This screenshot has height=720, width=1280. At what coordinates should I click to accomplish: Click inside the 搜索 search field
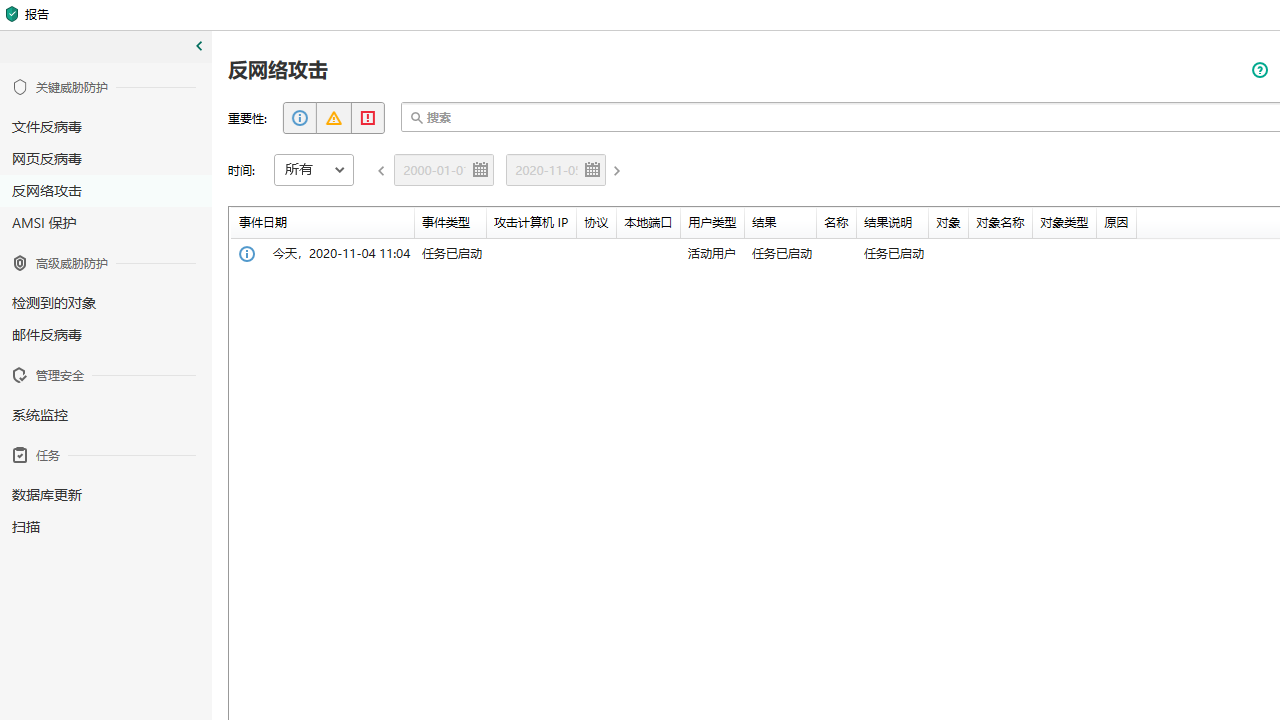(x=600, y=117)
